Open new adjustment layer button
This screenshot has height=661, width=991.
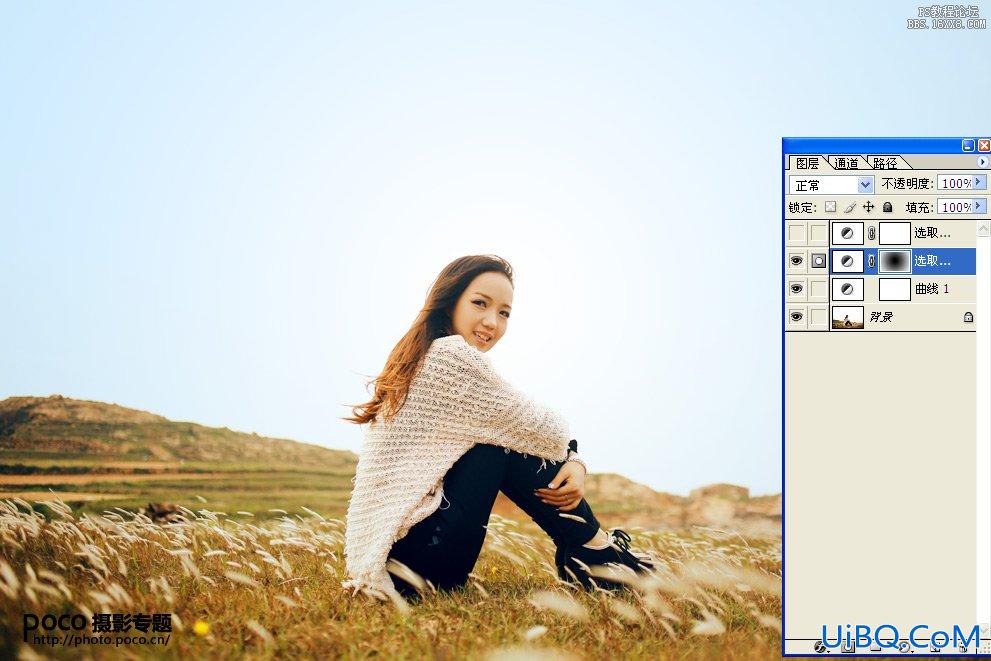click(905, 647)
